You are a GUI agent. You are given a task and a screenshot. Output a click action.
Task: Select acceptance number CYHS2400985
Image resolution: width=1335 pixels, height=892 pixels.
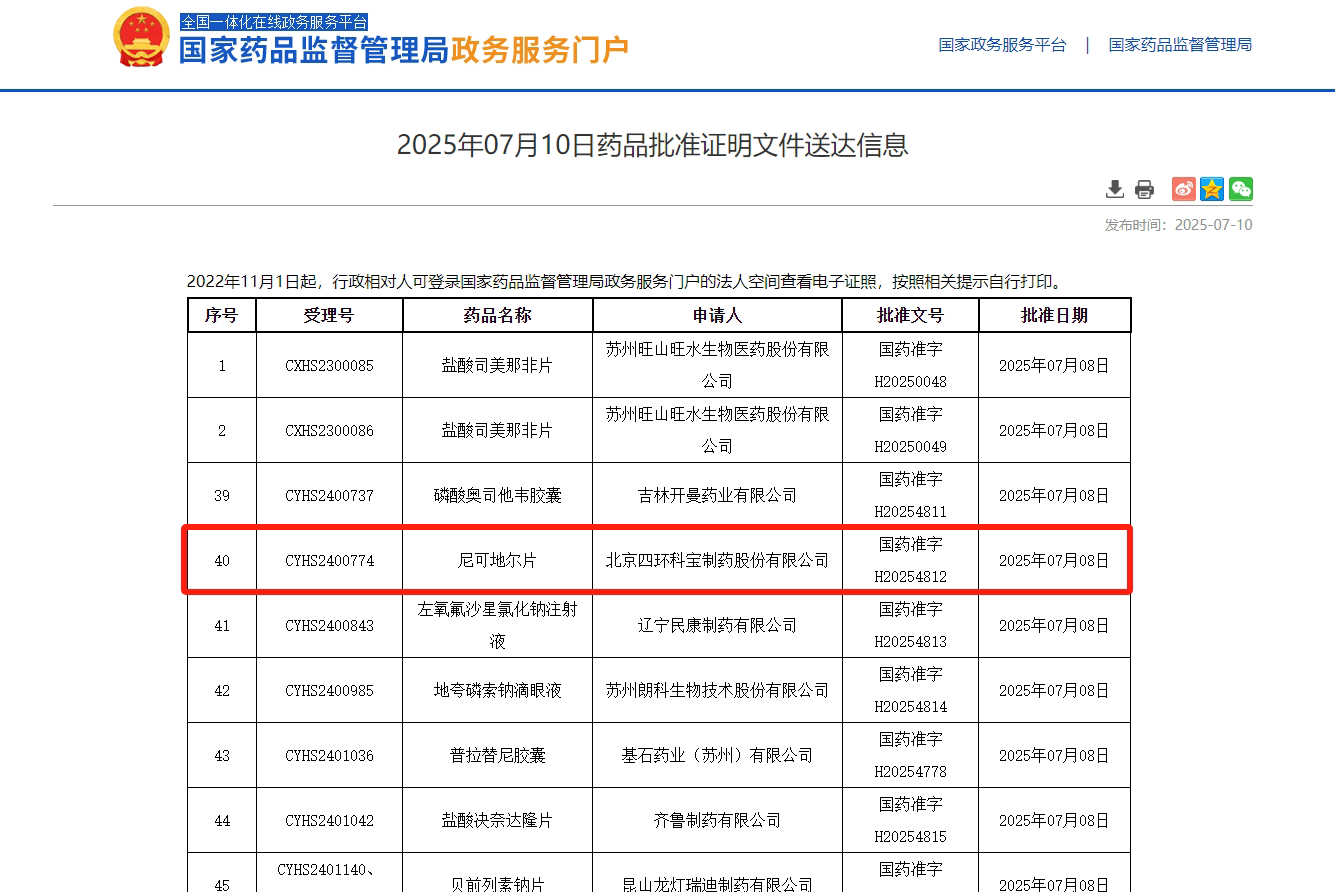(x=329, y=691)
